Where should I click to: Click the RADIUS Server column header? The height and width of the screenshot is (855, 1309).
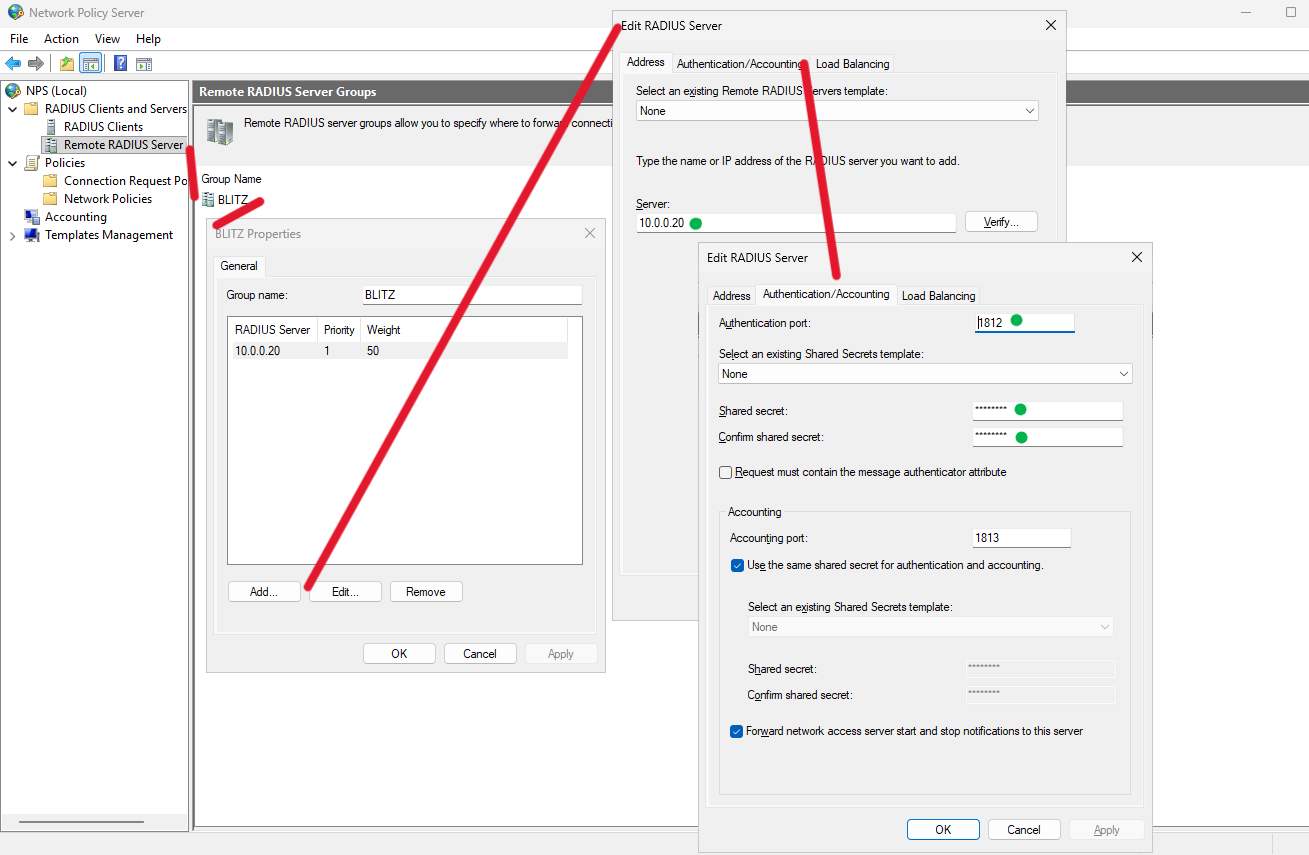click(x=273, y=330)
